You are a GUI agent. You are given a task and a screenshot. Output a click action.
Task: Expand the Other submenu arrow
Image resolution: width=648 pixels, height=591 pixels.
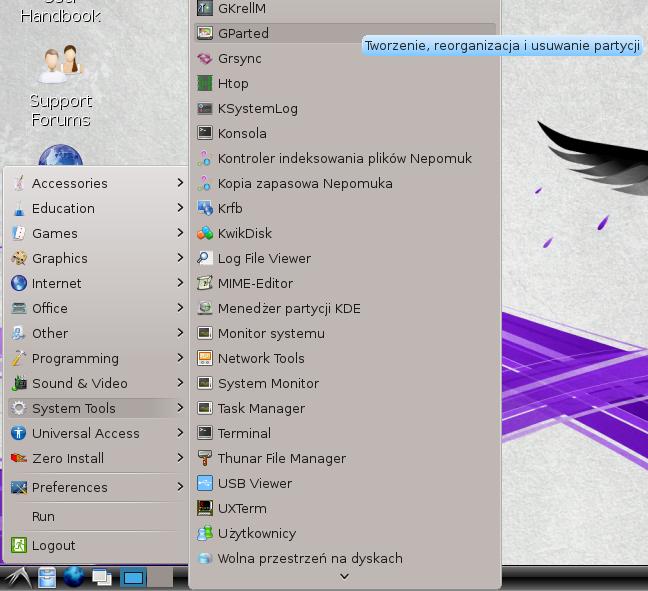pyautogui.click(x=180, y=333)
